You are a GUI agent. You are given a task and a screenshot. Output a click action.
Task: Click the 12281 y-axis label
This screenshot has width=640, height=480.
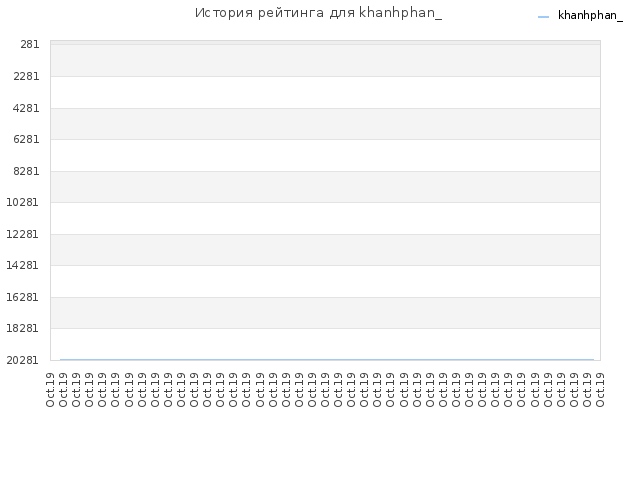22,234
